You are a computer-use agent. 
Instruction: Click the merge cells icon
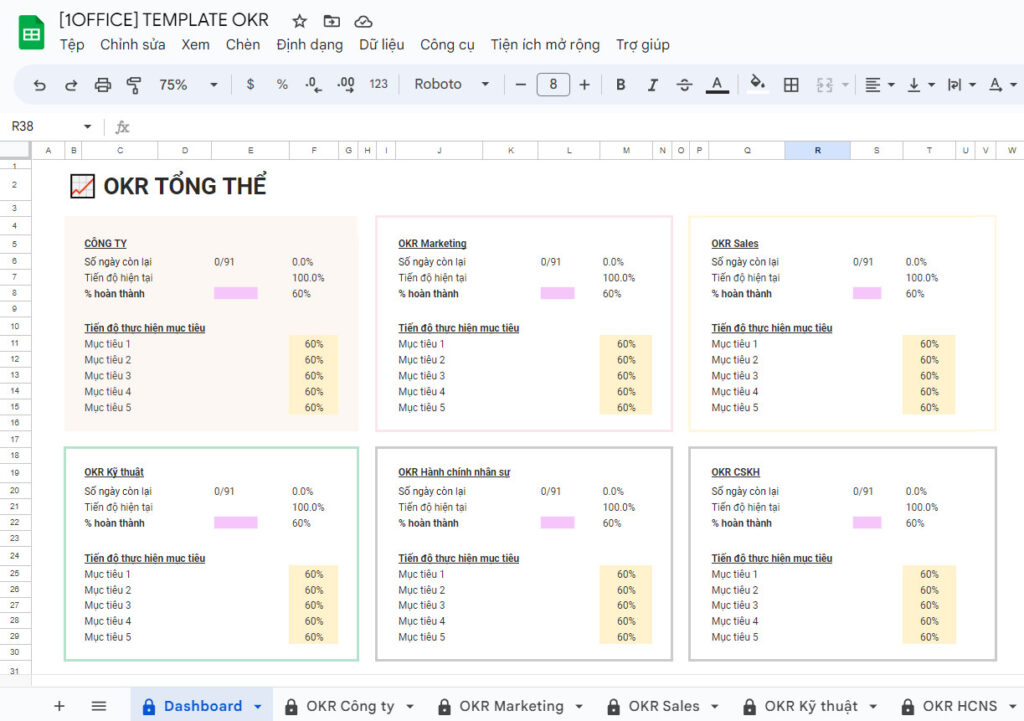[825, 85]
